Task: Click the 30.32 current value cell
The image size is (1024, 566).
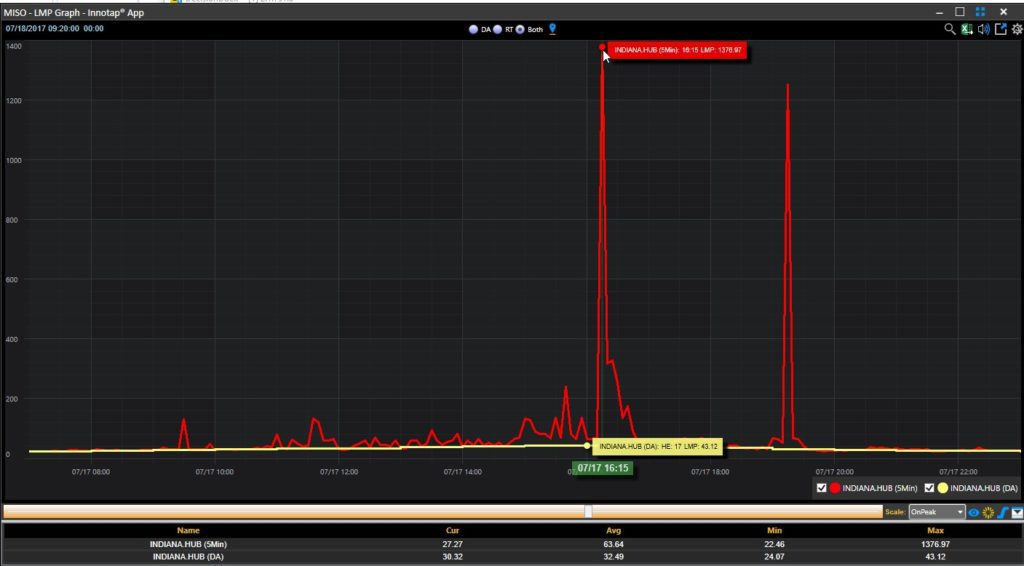Action: 452,557
